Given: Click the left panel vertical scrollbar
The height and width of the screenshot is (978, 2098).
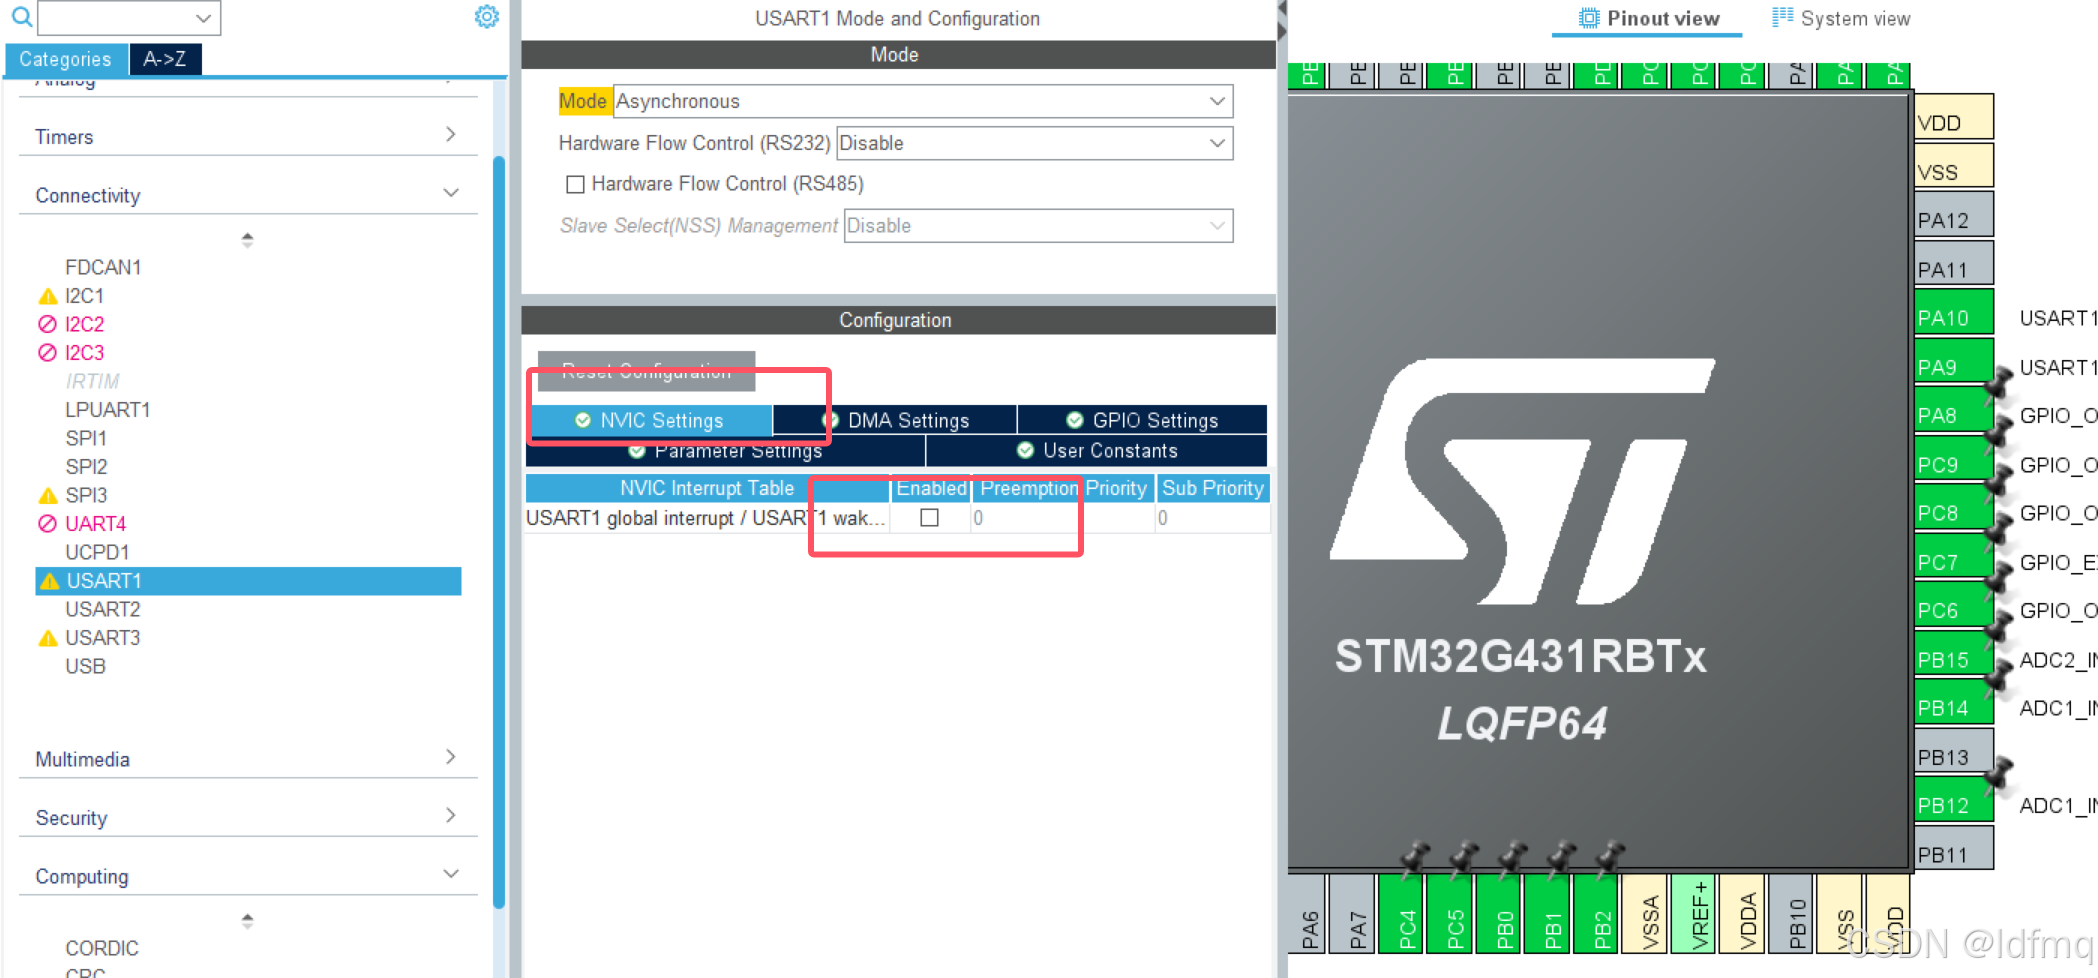Looking at the screenshot, I should click(x=499, y=530).
